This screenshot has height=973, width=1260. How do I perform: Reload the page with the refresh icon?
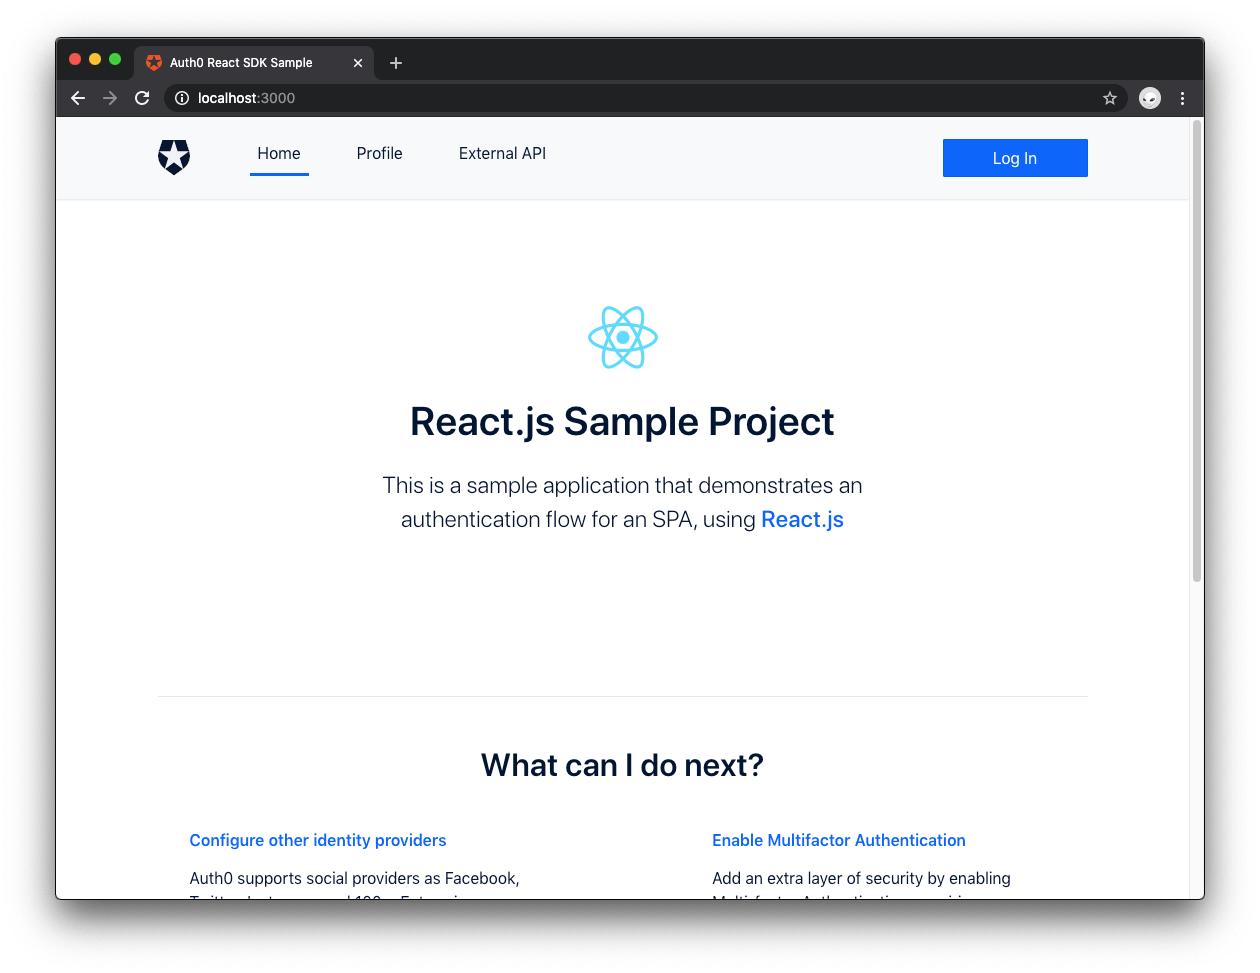point(141,98)
